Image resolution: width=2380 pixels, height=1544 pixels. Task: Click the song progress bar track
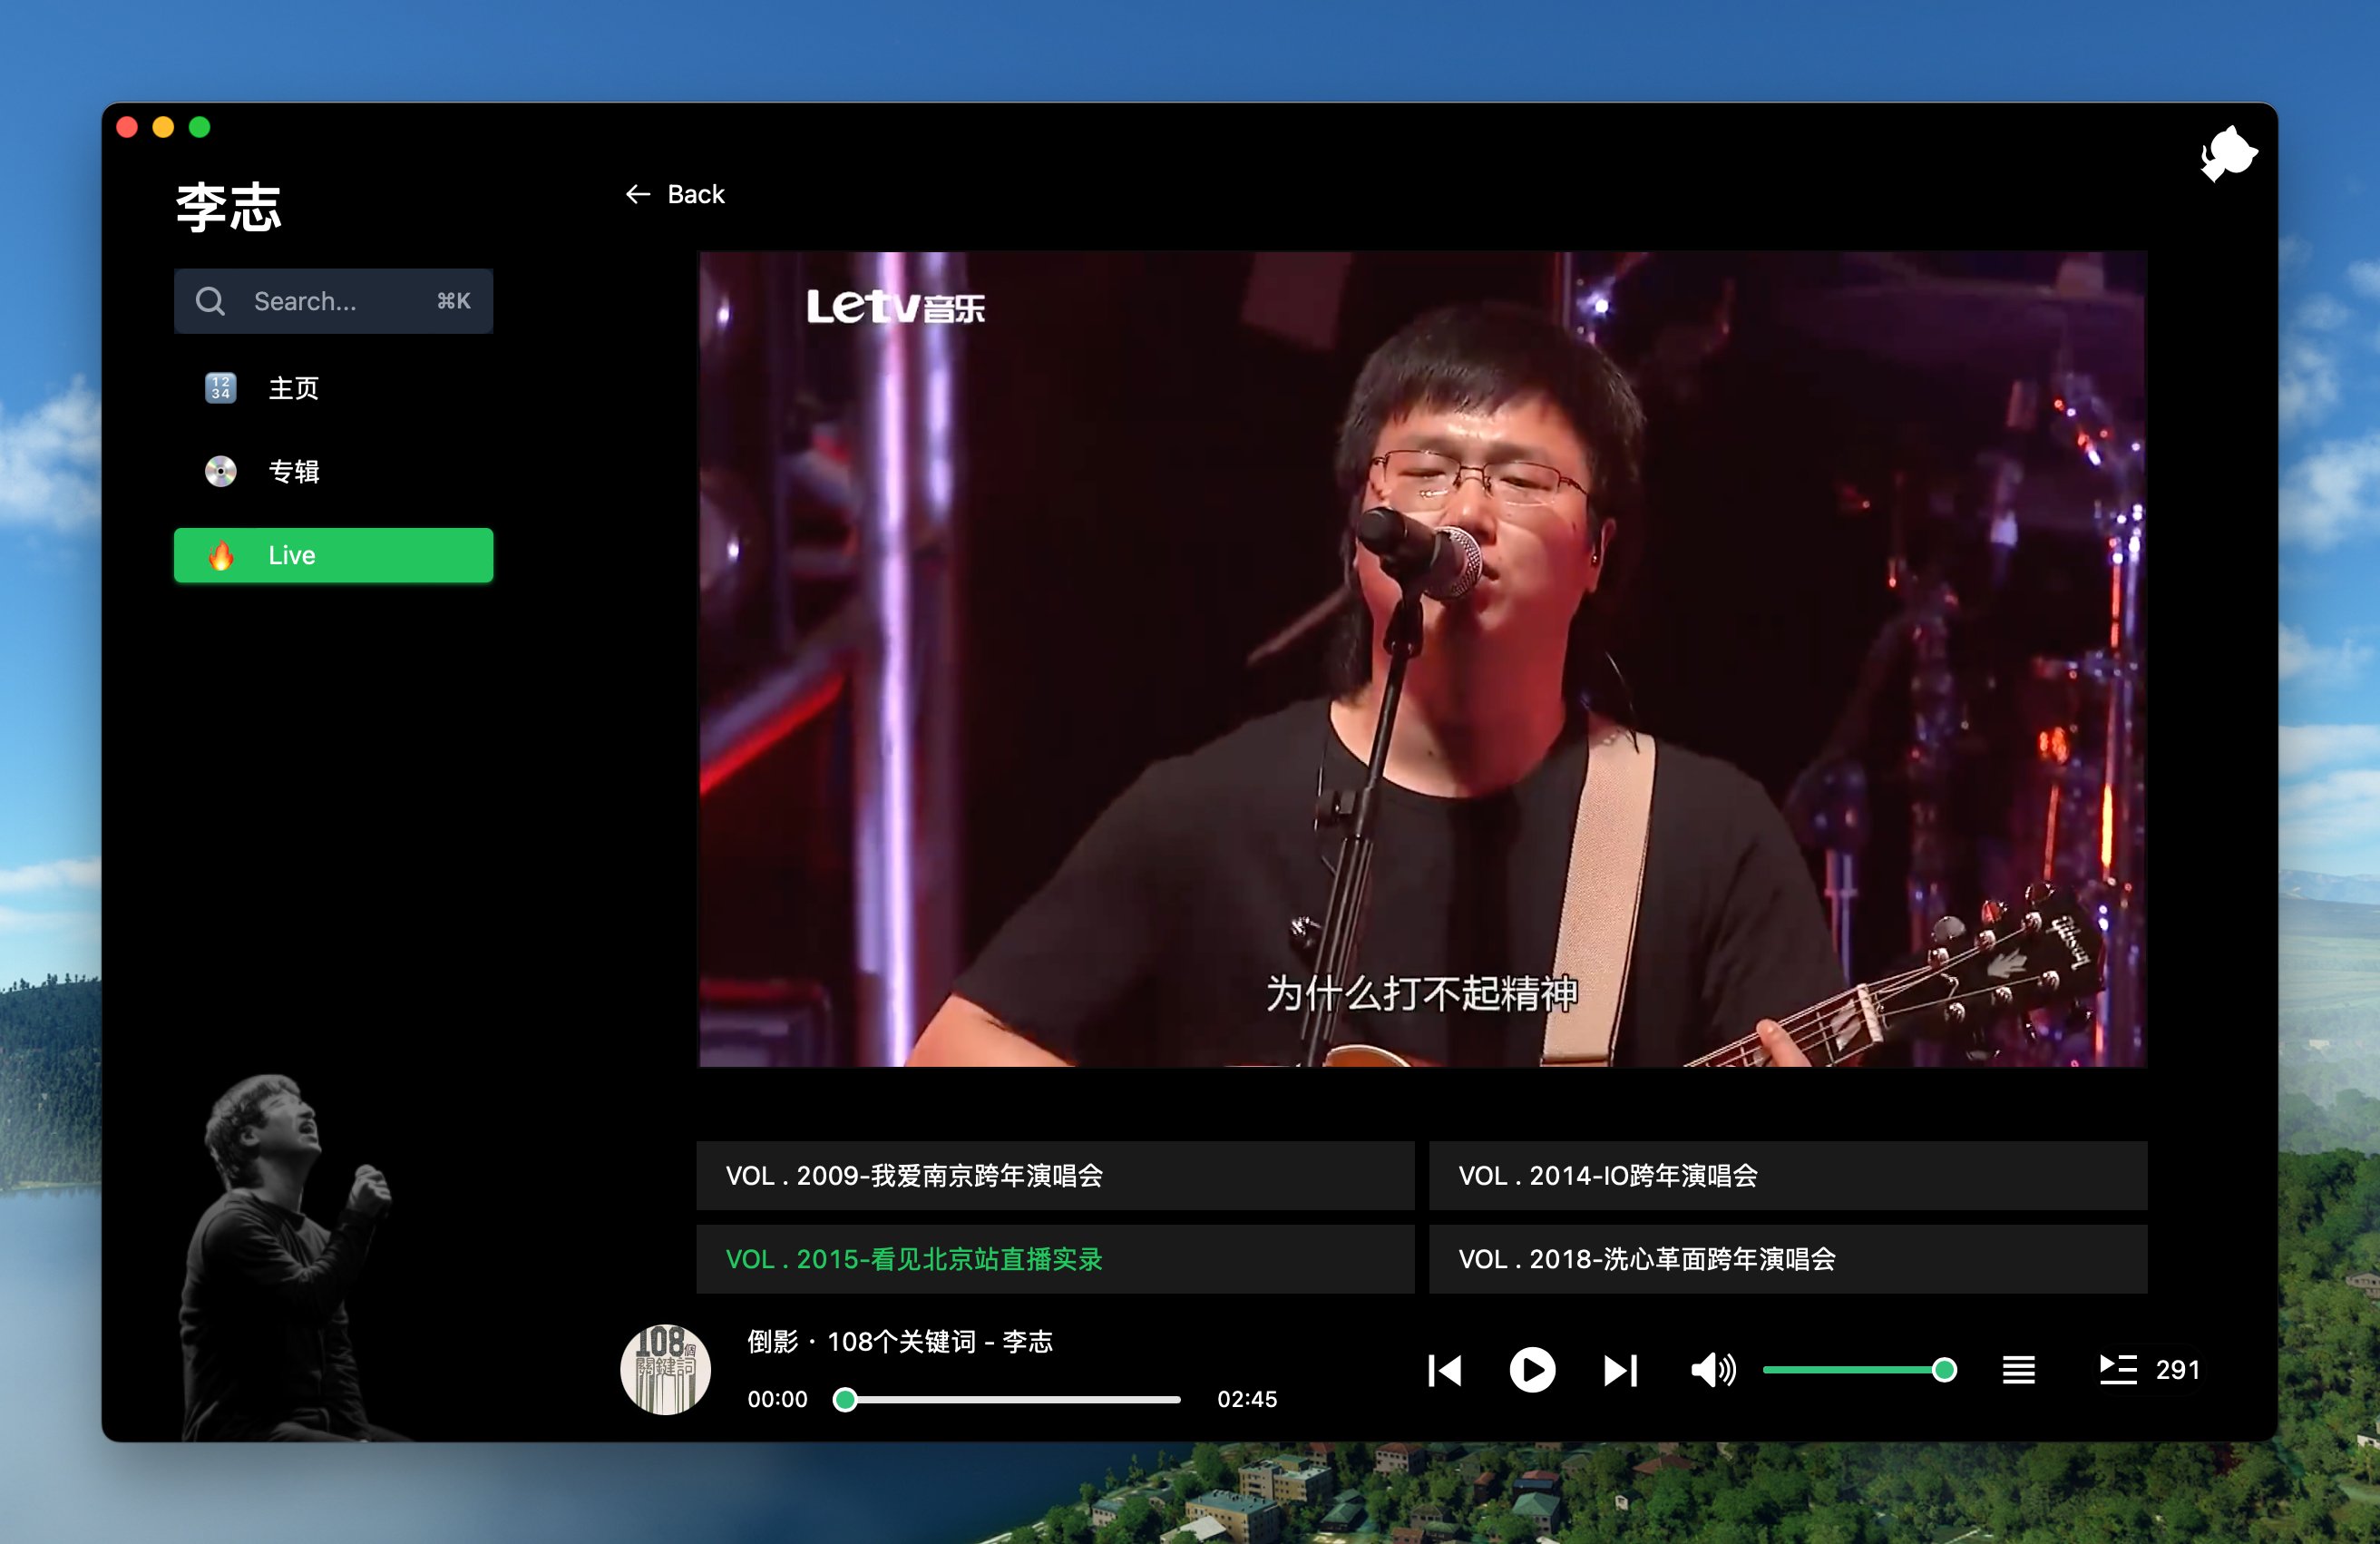[x=1012, y=1400]
